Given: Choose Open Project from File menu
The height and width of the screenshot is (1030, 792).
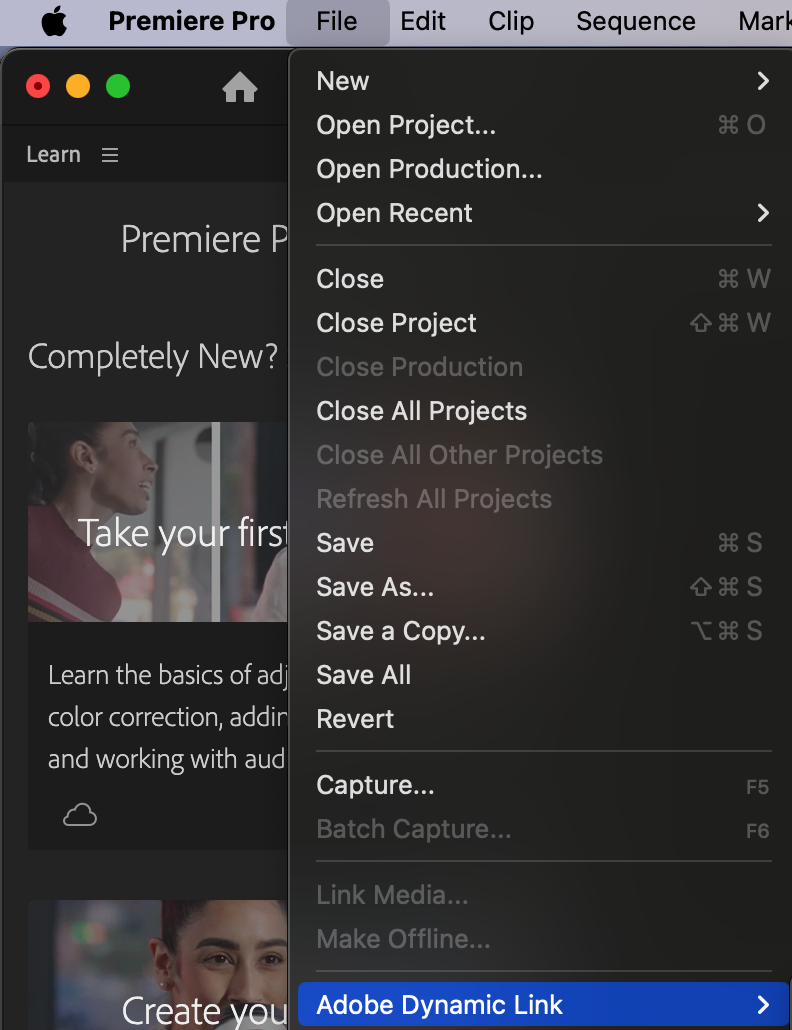Looking at the screenshot, I should (406, 125).
